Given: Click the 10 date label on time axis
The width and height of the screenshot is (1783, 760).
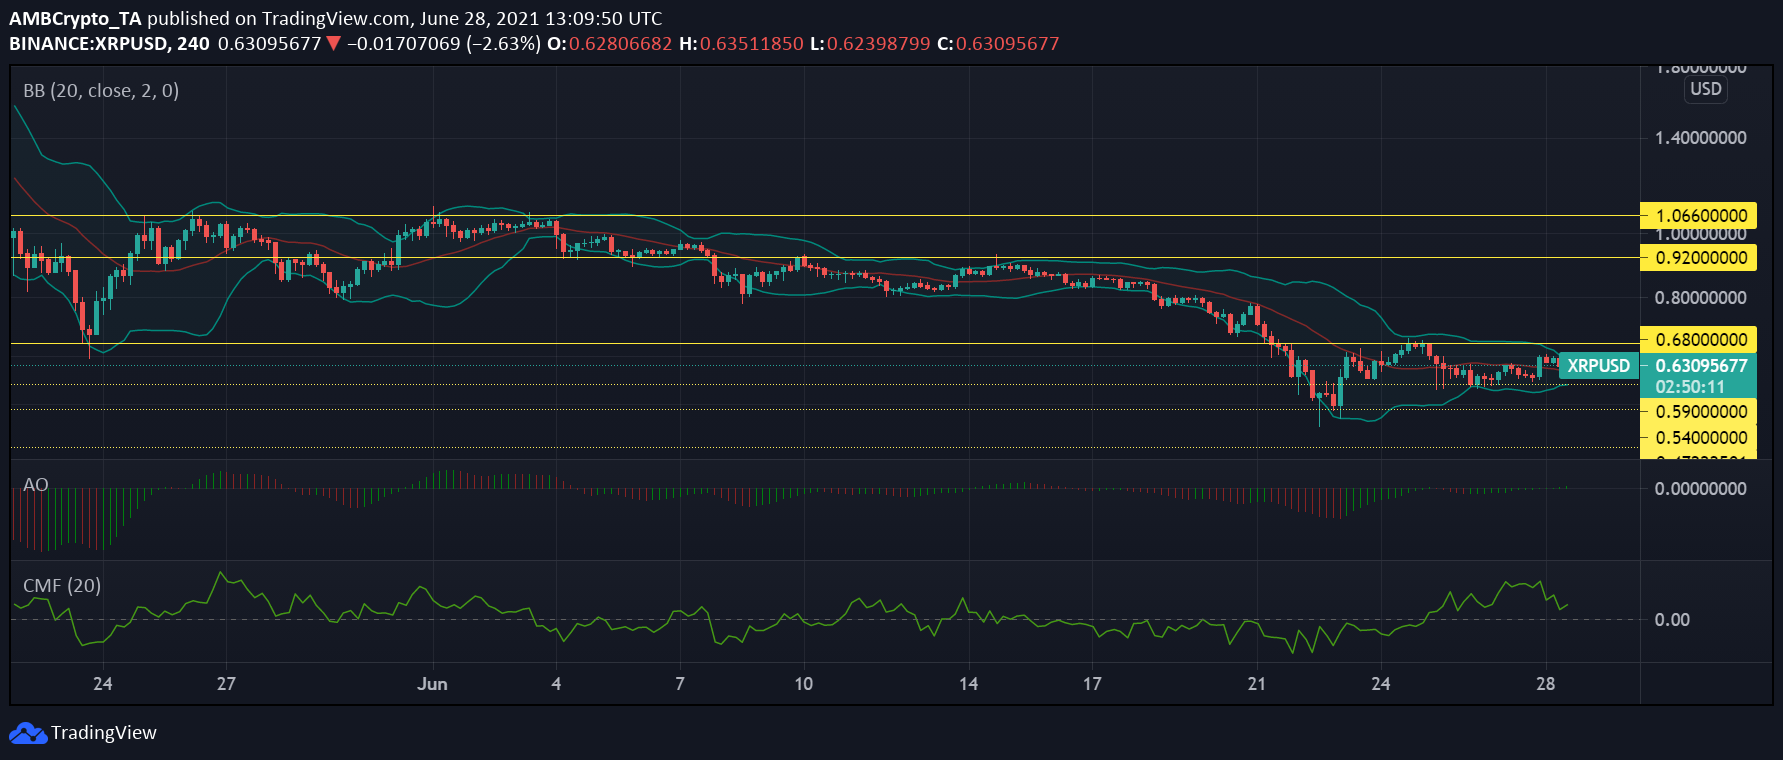Looking at the screenshot, I should point(803,684).
